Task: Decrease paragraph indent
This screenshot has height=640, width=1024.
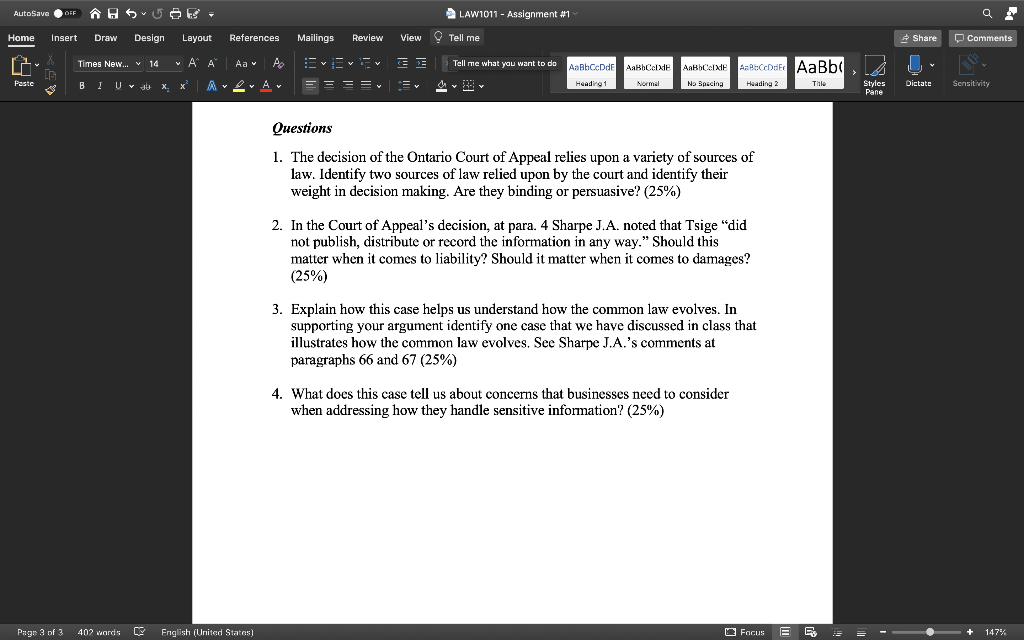Action: 402,63
